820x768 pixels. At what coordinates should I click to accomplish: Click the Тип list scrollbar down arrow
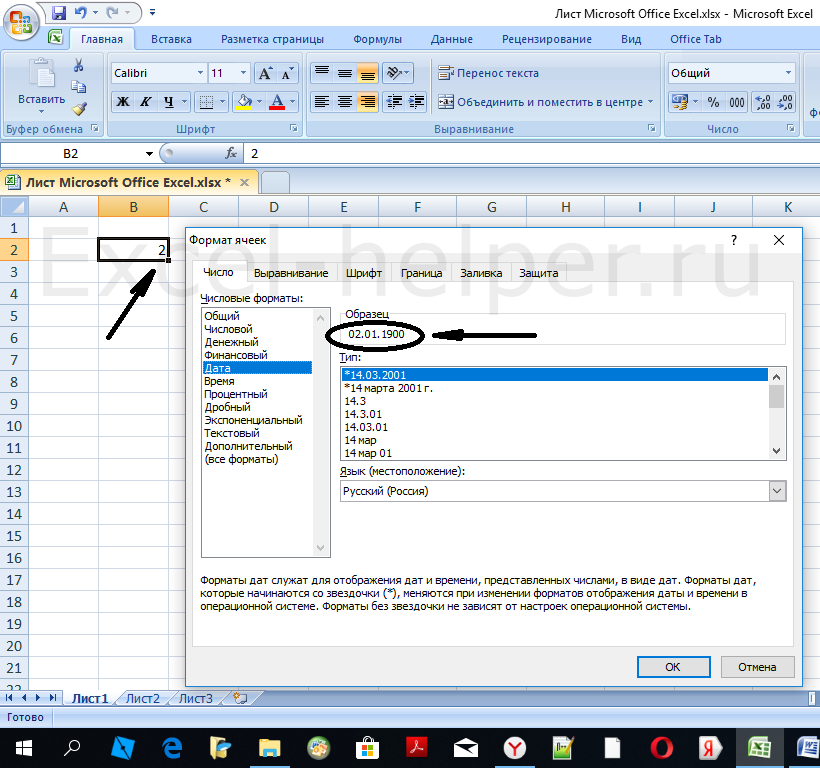[777, 451]
